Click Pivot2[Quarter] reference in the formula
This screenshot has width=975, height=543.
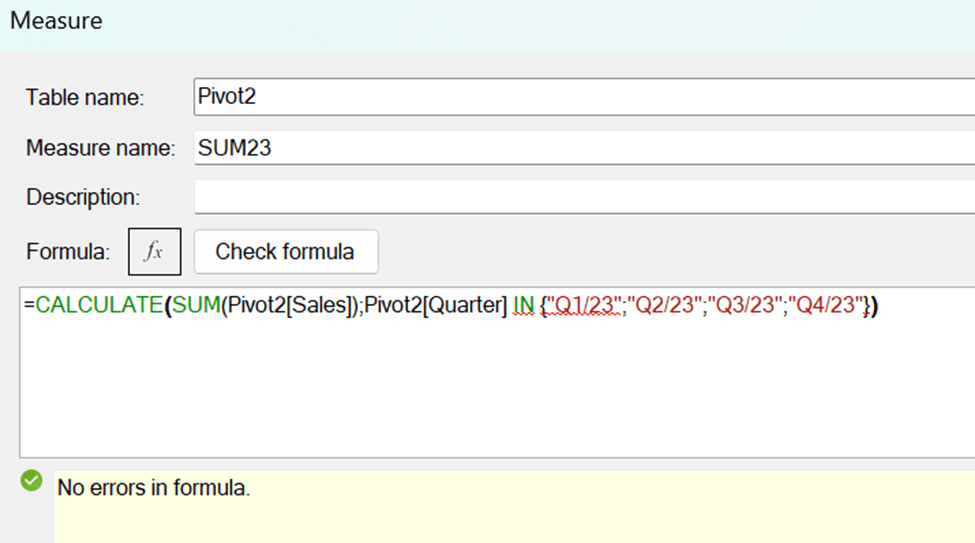tap(435, 307)
